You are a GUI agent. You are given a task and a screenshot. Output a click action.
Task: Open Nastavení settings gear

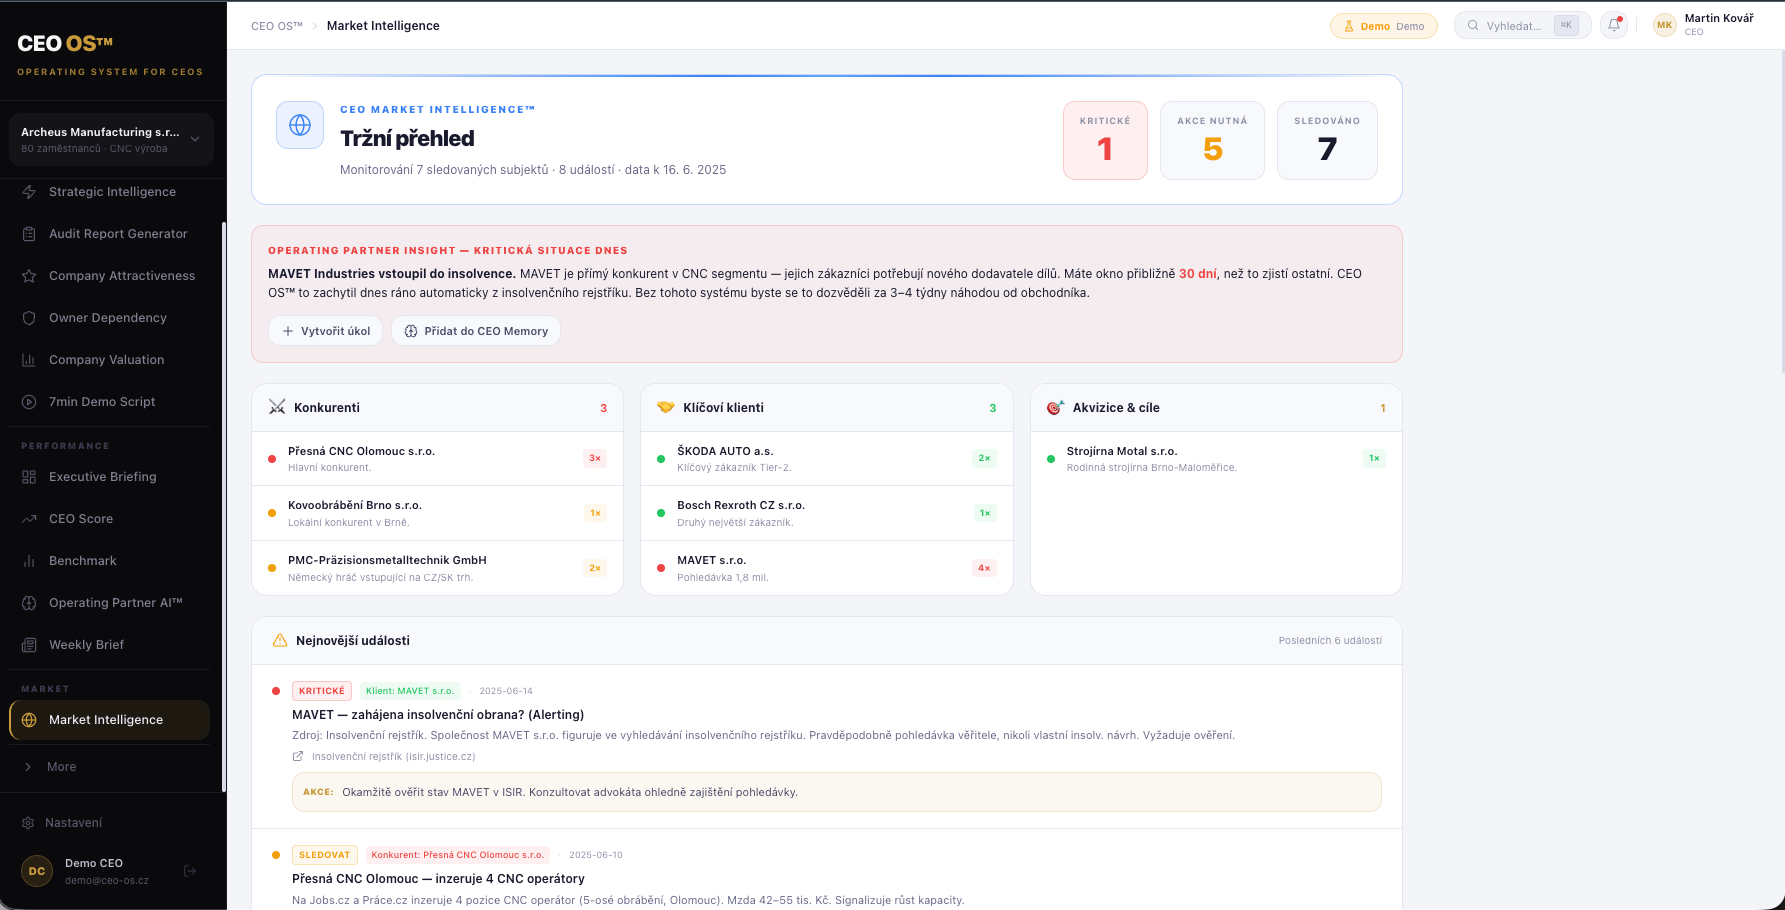click(28, 823)
